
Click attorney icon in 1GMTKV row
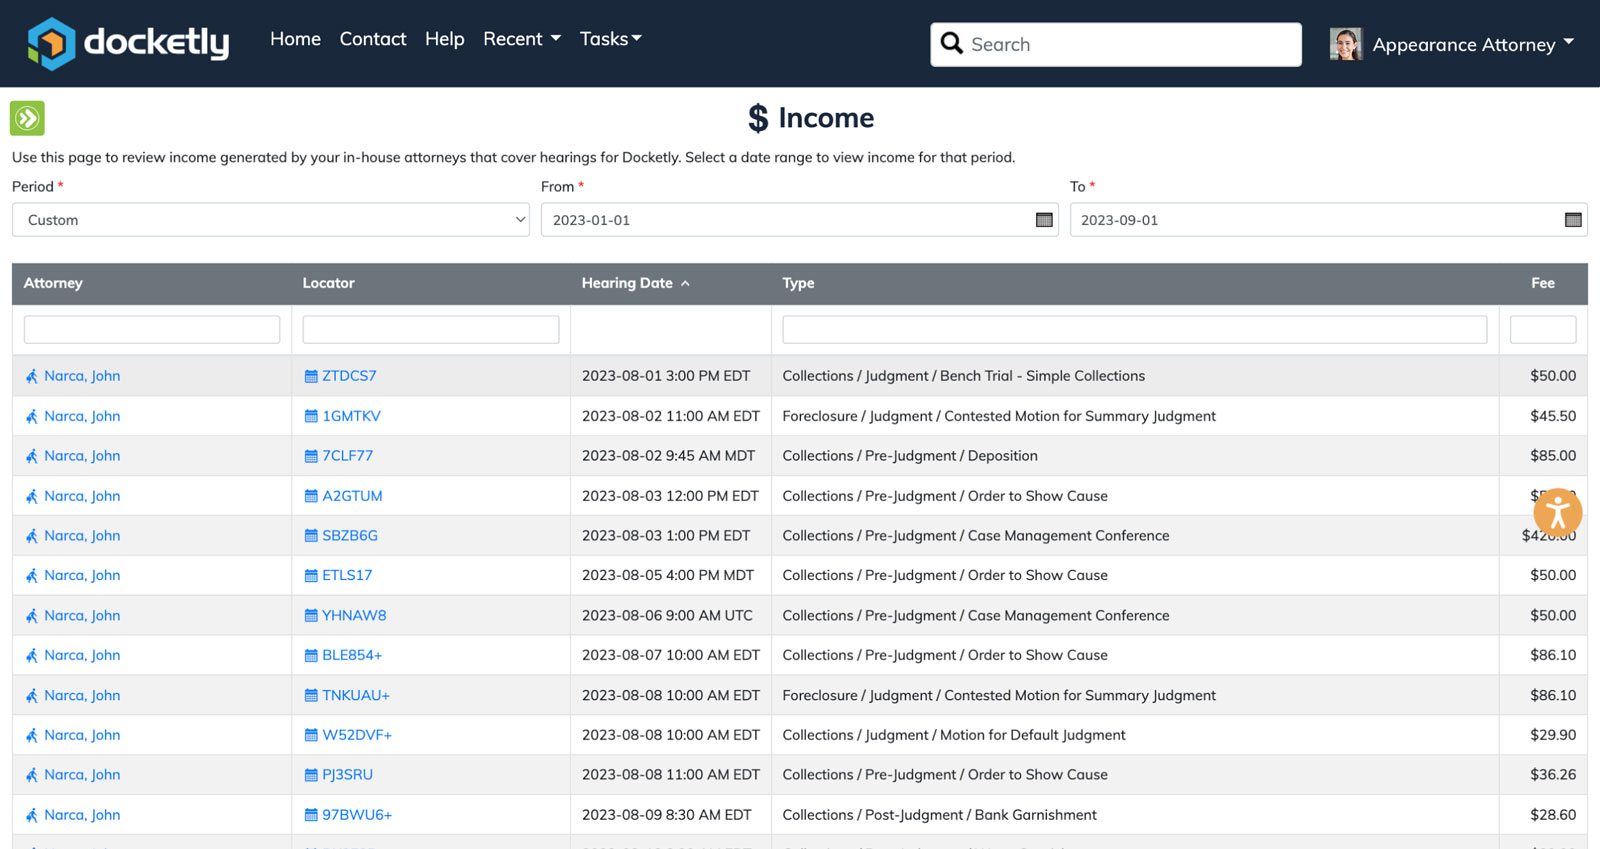(x=32, y=416)
